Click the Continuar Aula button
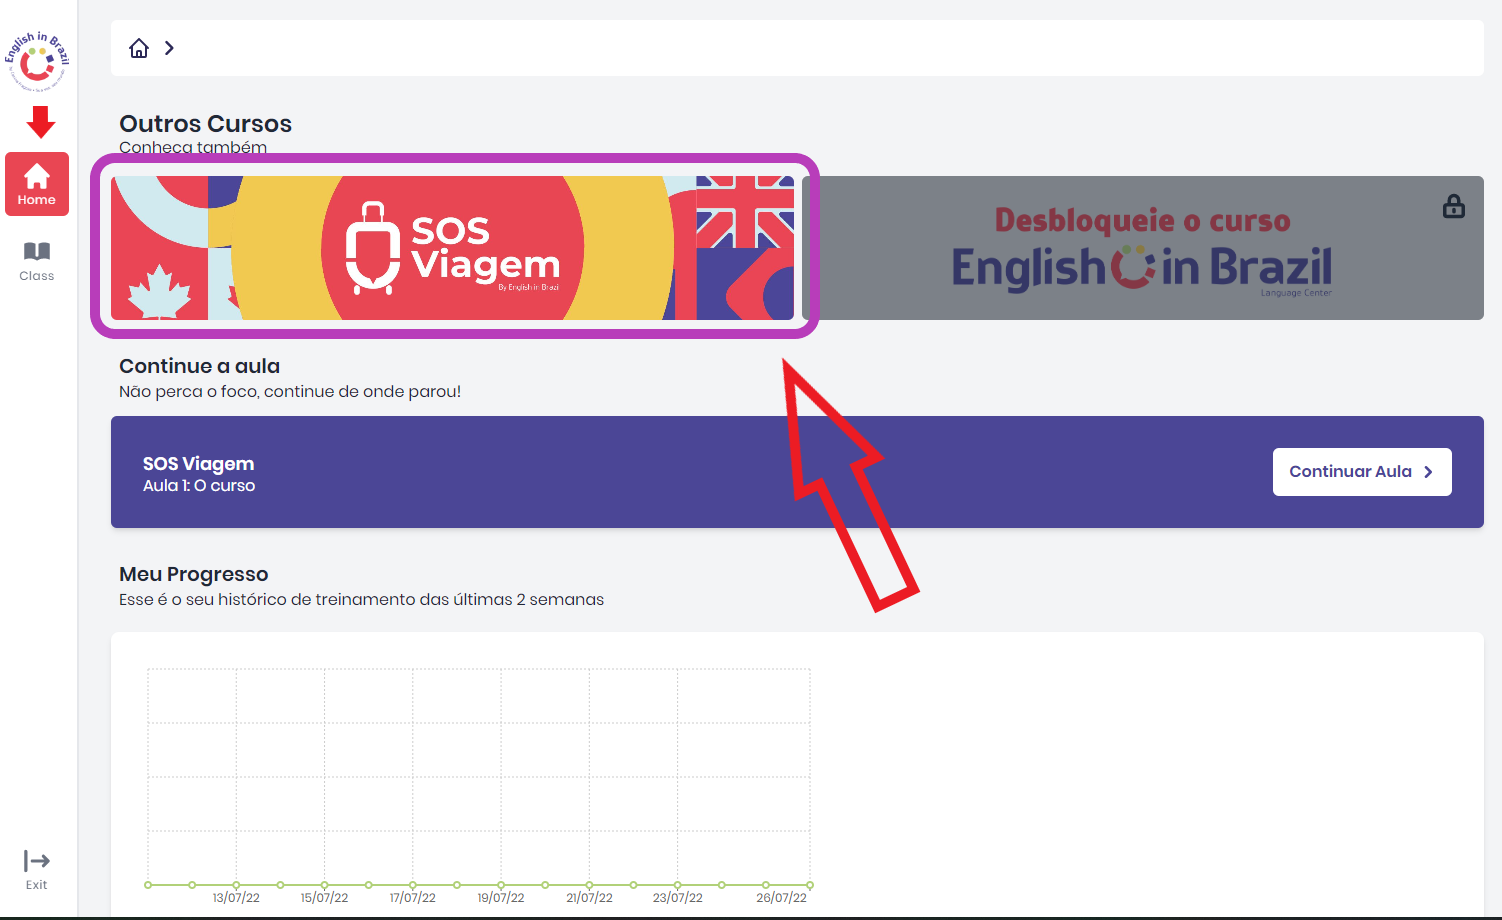 (1362, 472)
